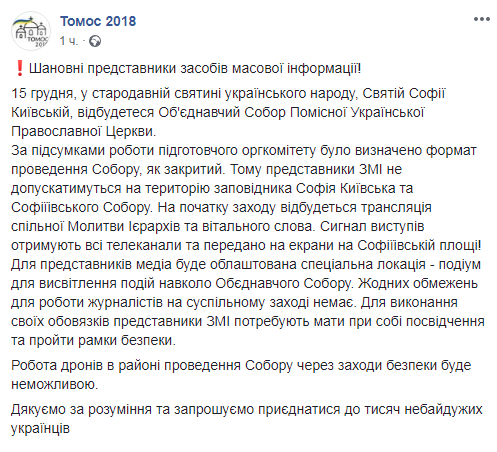
Task: Open the Томос 2018 page avatar
Action: pos(31,31)
